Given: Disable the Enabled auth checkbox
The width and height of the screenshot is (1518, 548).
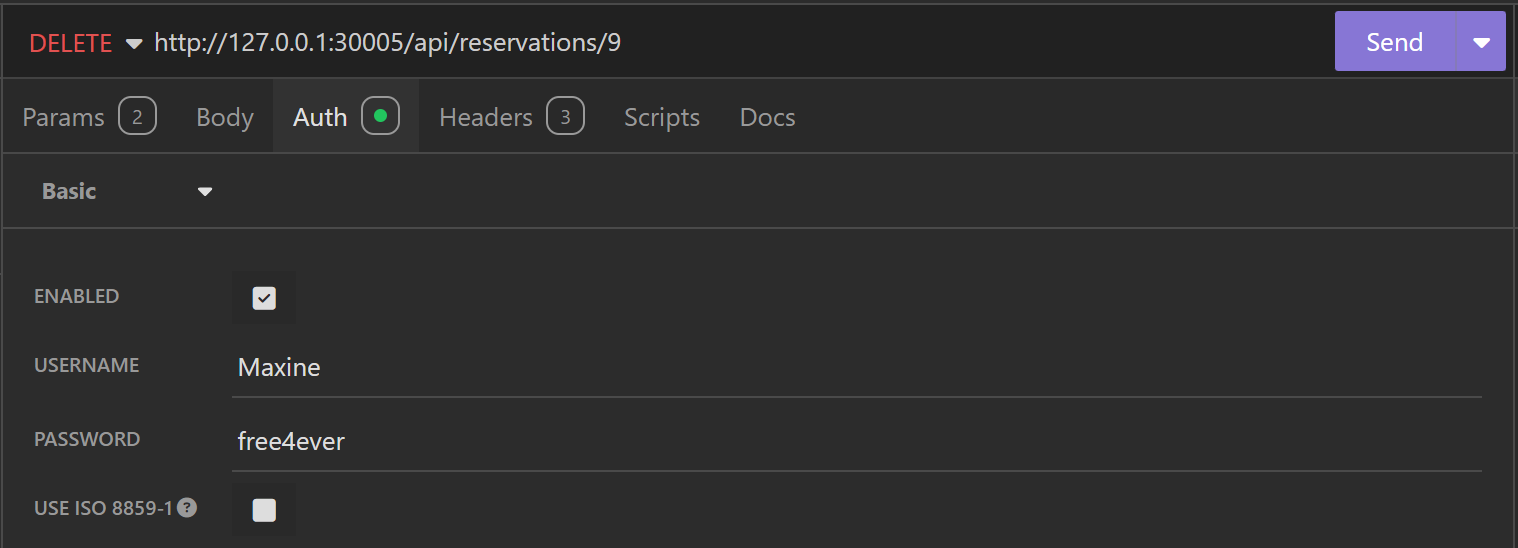Looking at the screenshot, I should click(x=264, y=298).
